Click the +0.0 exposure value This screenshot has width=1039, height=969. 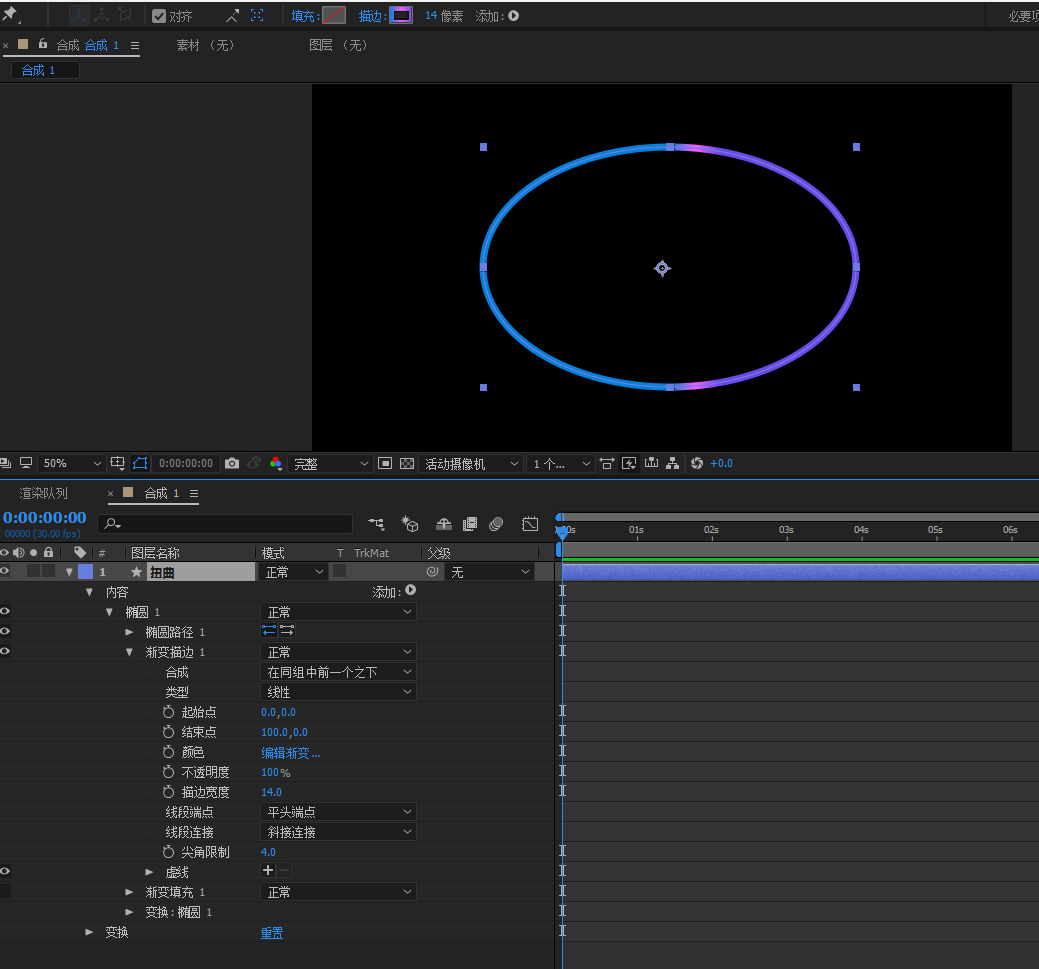722,463
